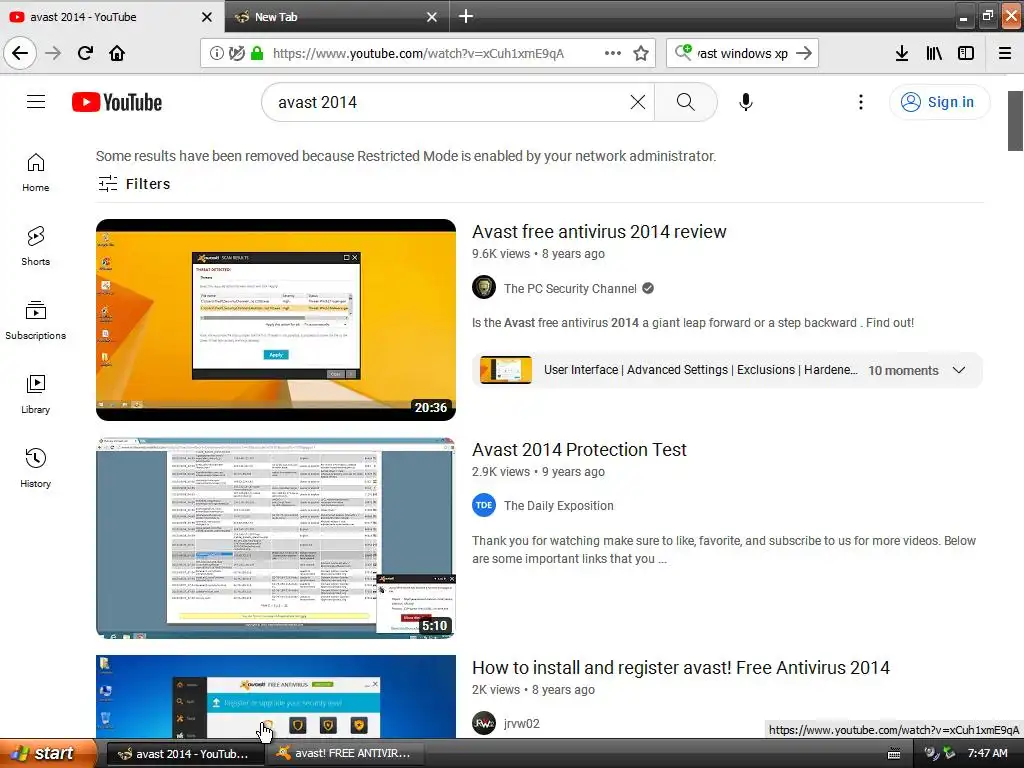Visit The Daily Exposition channel name
Viewport: 1024px width, 768px height.
coord(558,505)
